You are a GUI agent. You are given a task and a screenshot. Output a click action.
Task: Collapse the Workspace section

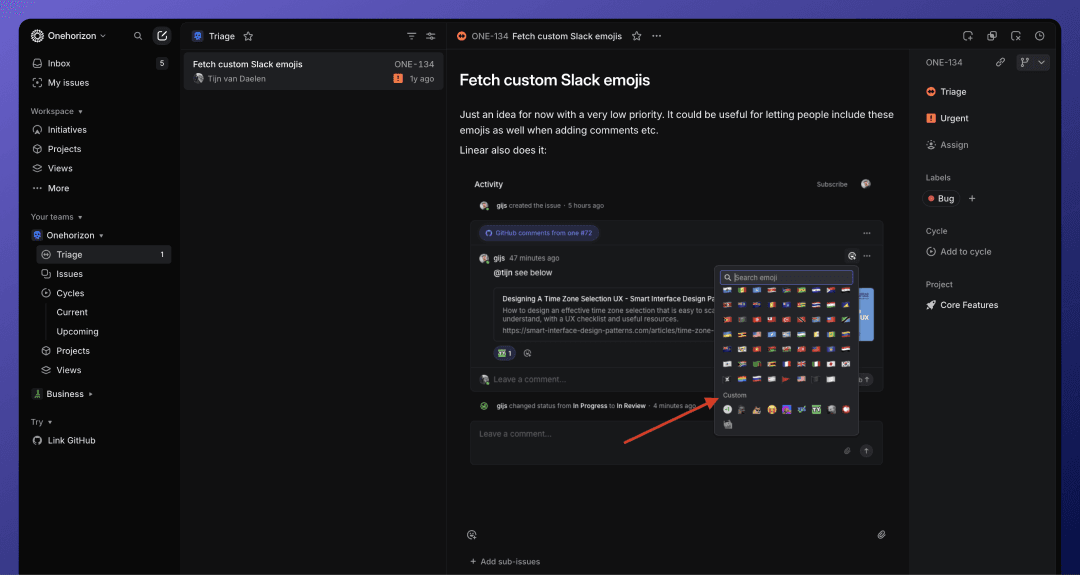(x=56, y=111)
